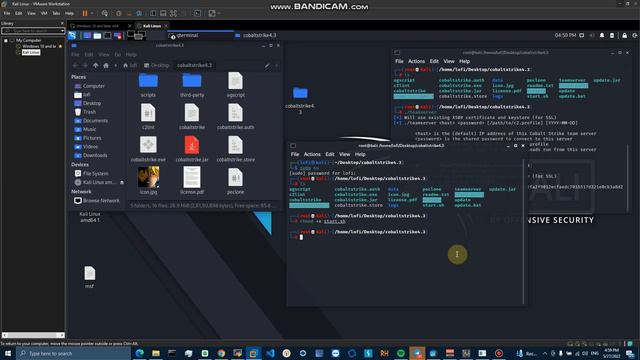
Task: Open the Tabs menu in VMware
Action: point(56,13)
